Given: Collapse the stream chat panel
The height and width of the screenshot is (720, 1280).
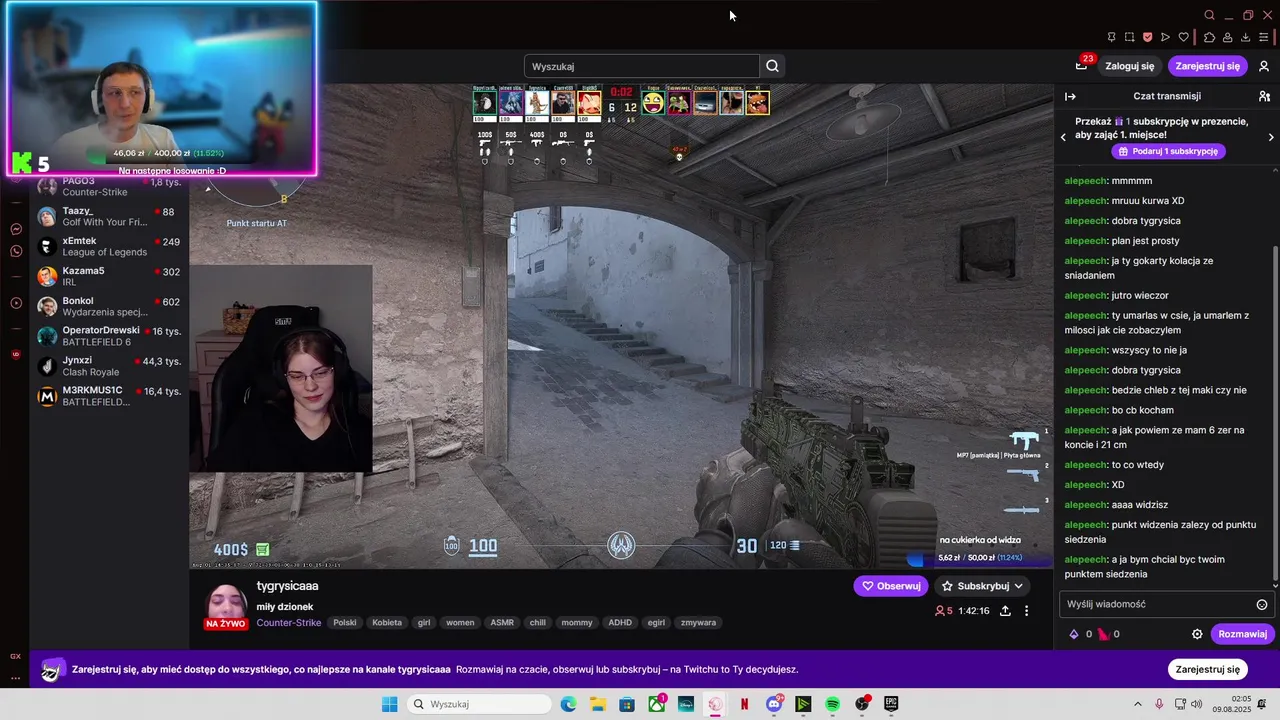Looking at the screenshot, I should pos(1070,96).
